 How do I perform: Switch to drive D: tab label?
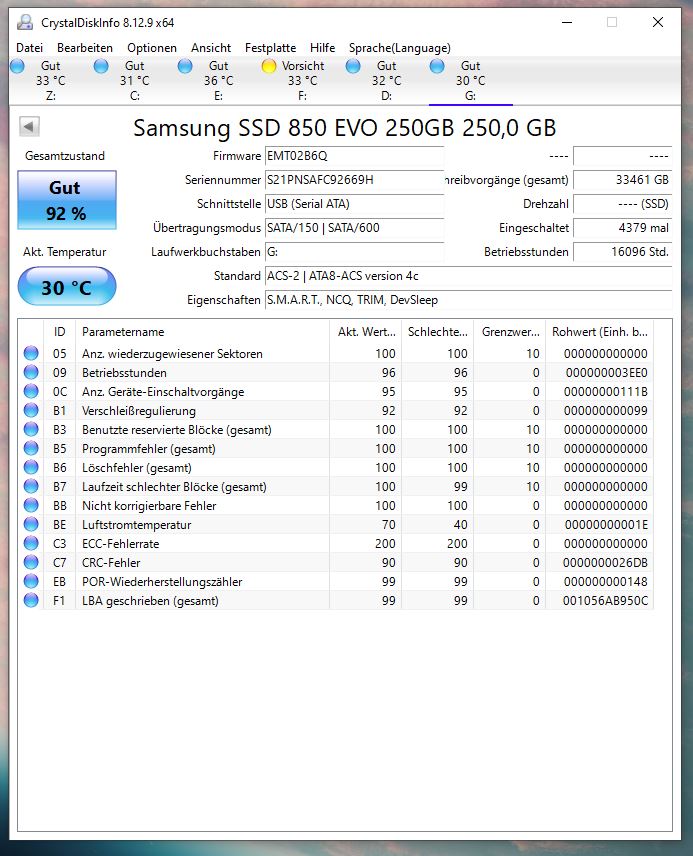pyautogui.click(x=387, y=81)
